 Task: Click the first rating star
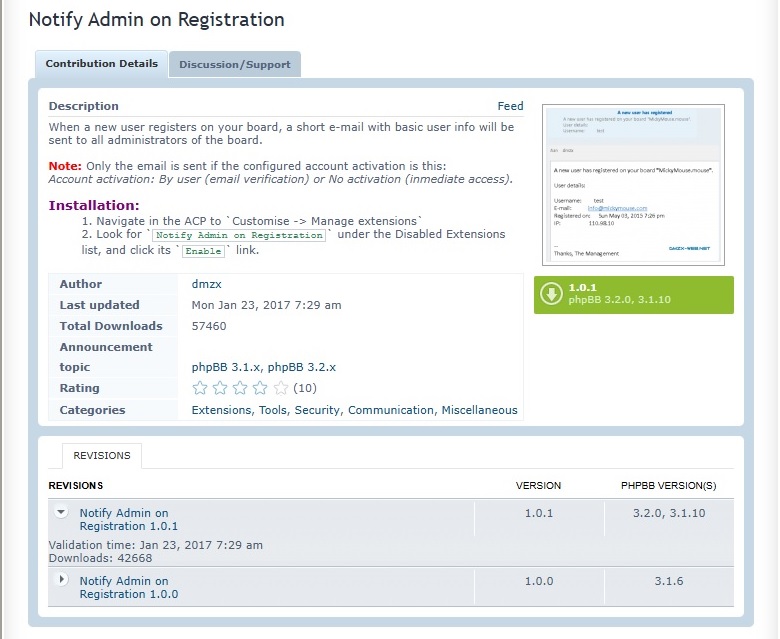pos(200,388)
